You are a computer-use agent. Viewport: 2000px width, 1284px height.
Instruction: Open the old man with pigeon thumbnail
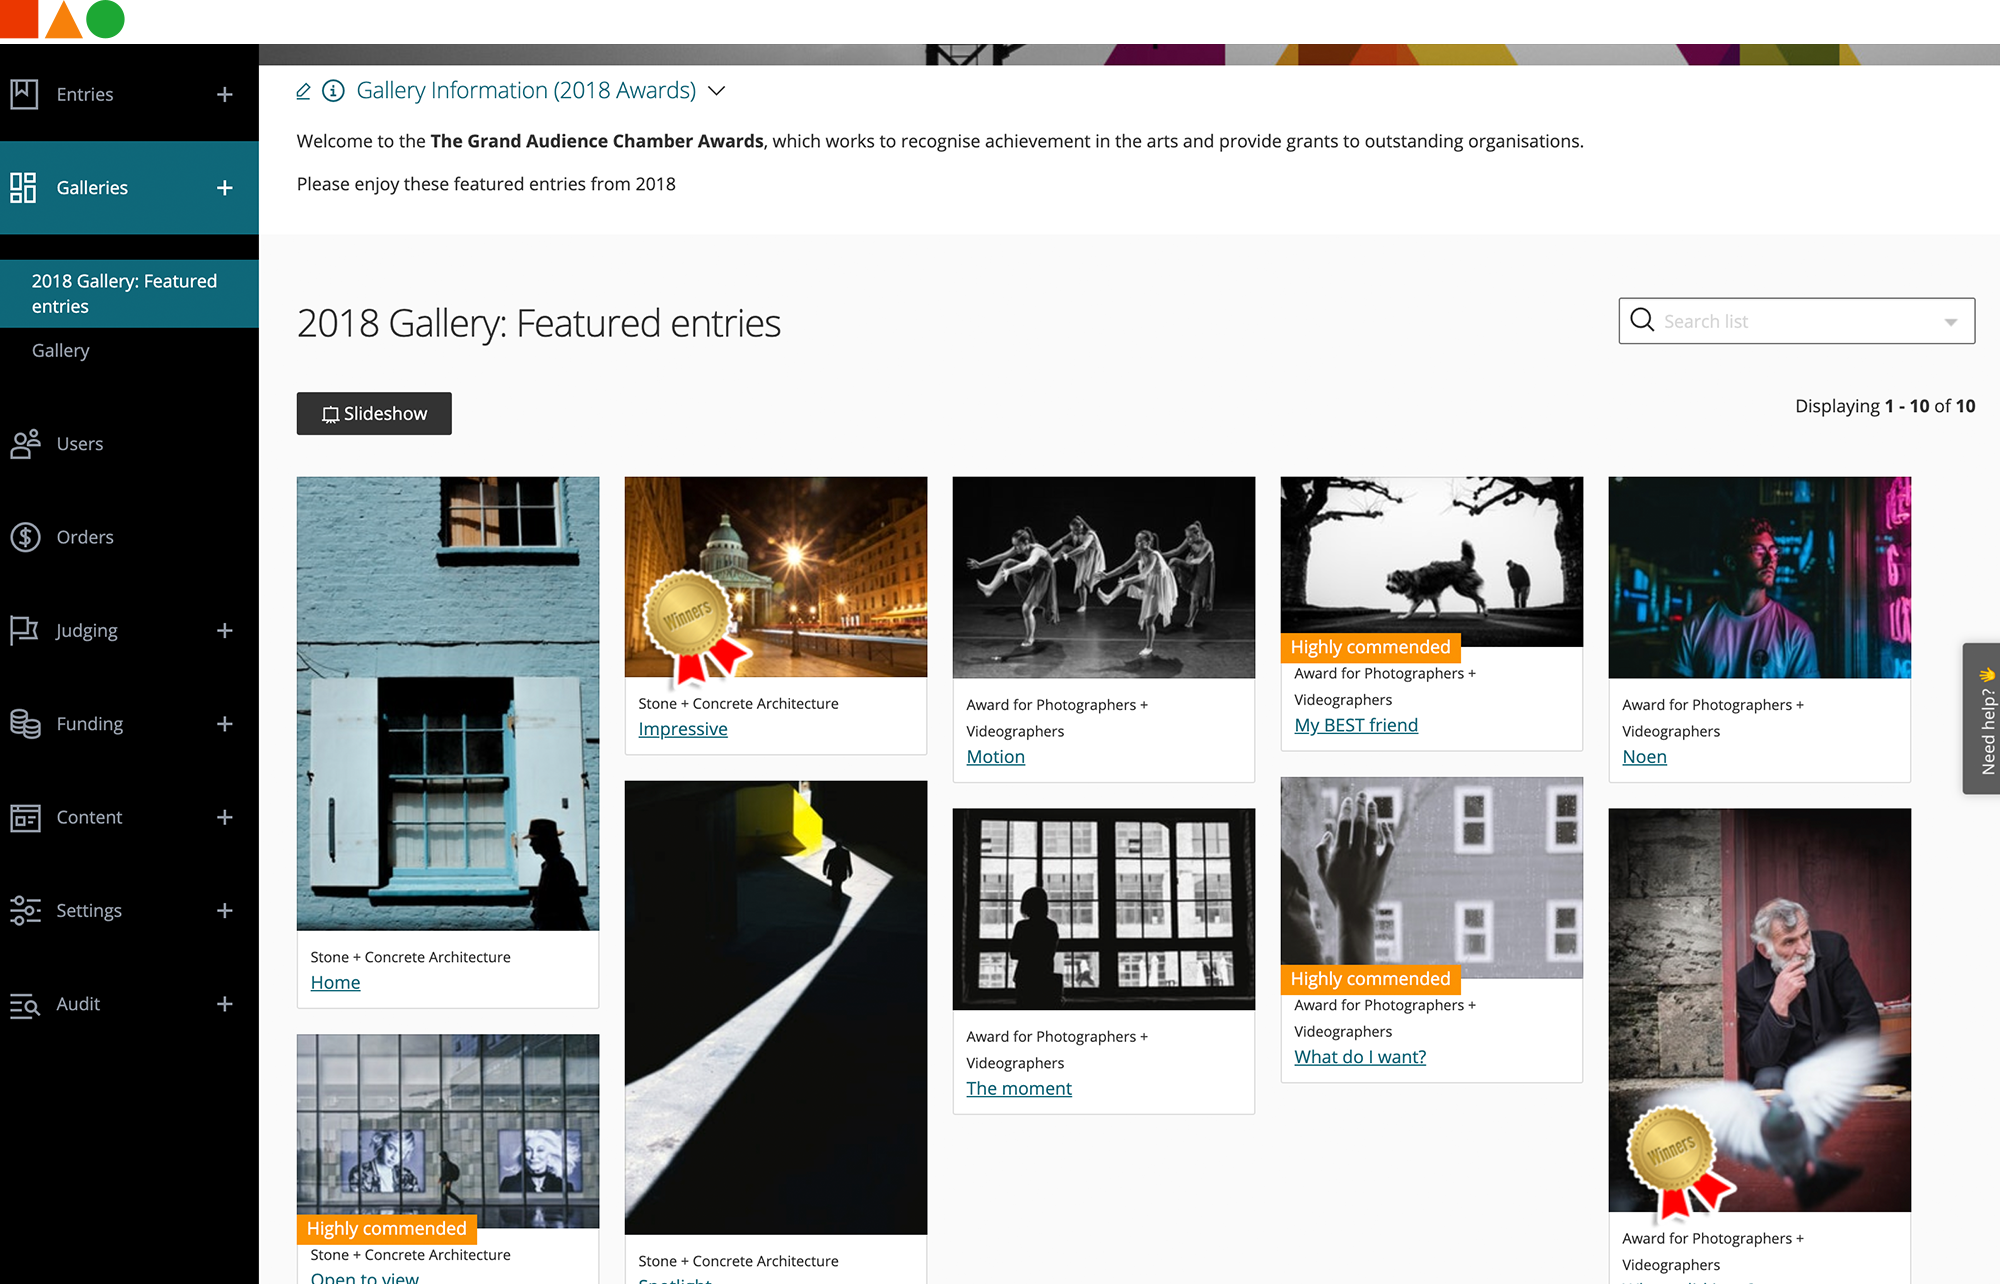tap(1760, 1010)
